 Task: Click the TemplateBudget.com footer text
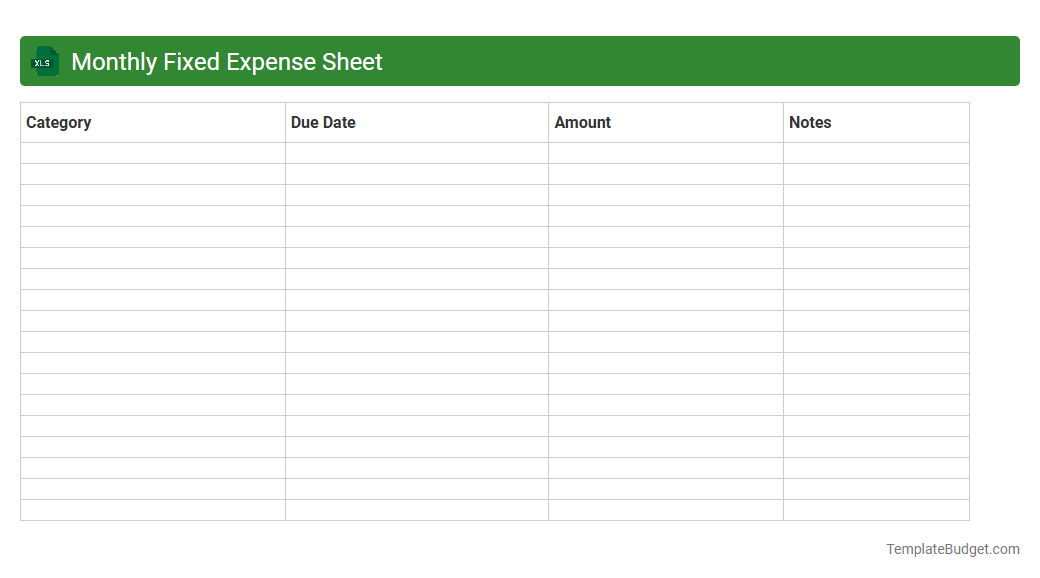click(x=951, y=548)
